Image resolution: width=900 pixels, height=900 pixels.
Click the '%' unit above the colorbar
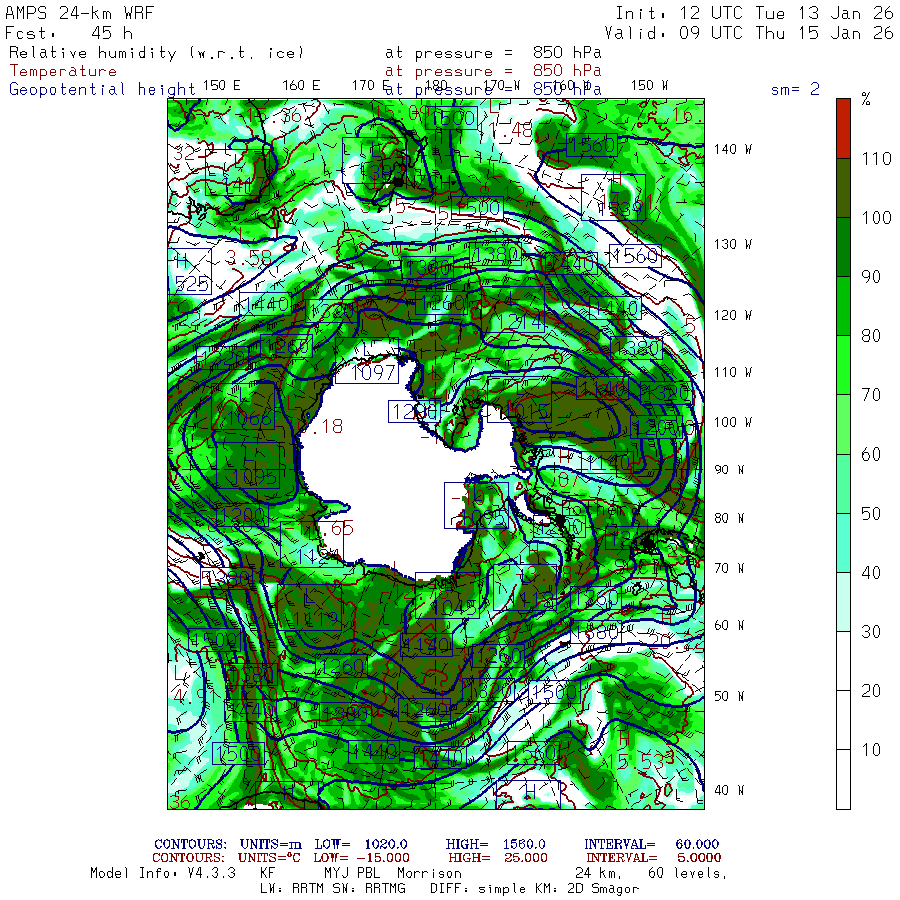(866, 99)
